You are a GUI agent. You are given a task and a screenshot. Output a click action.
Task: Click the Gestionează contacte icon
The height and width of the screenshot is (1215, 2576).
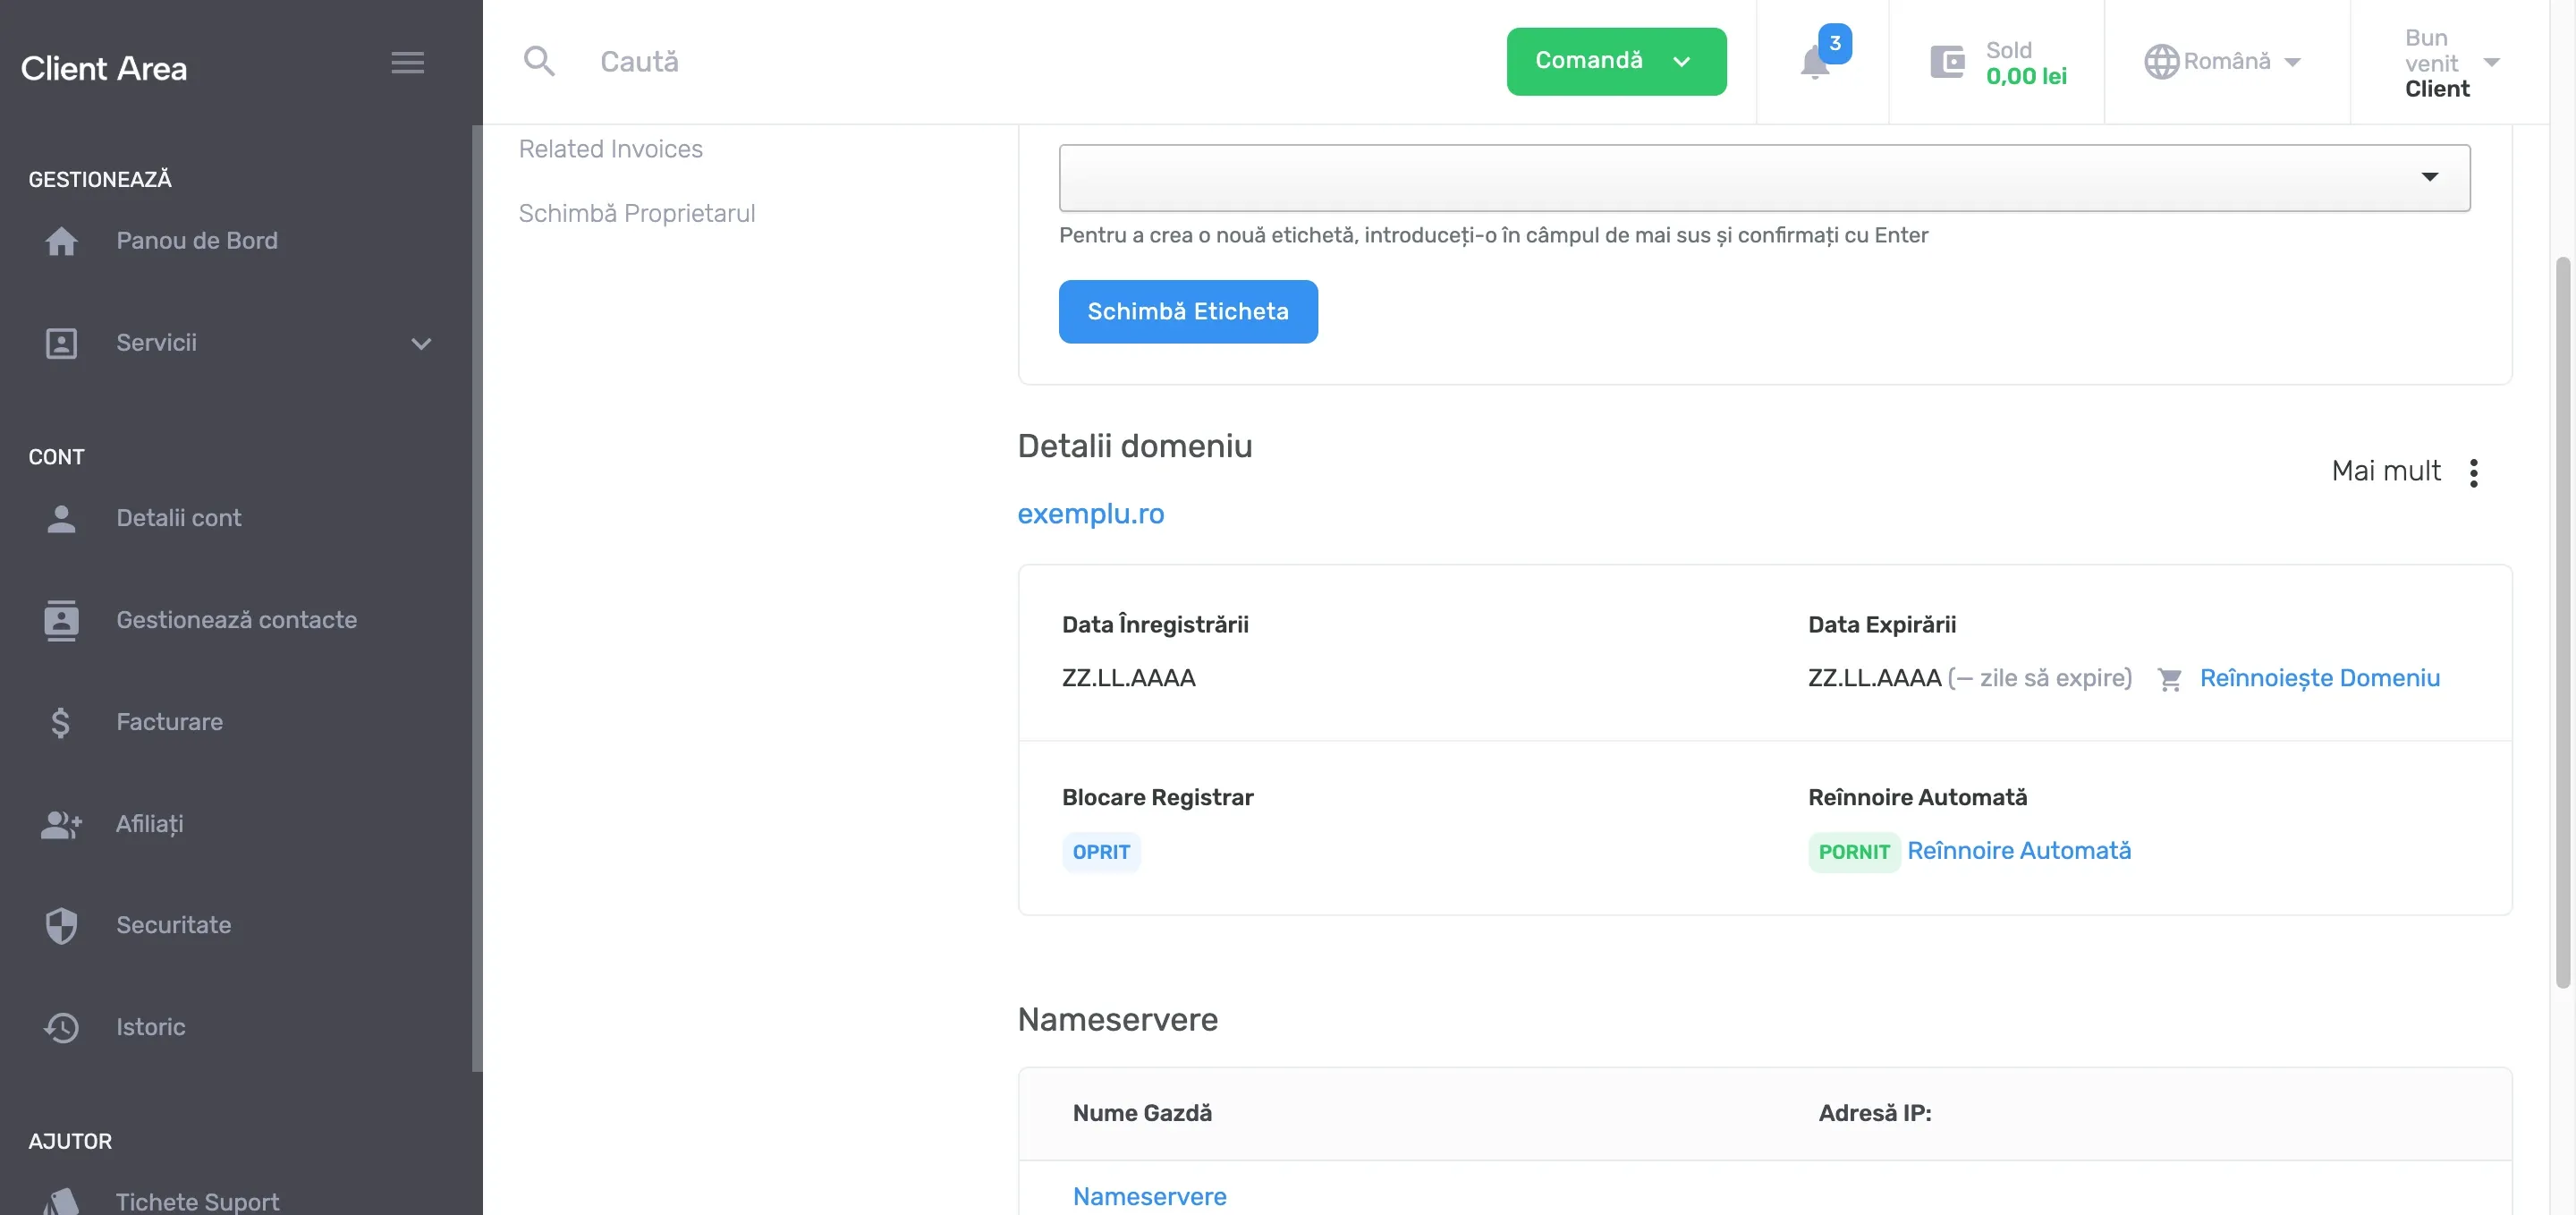61,620
